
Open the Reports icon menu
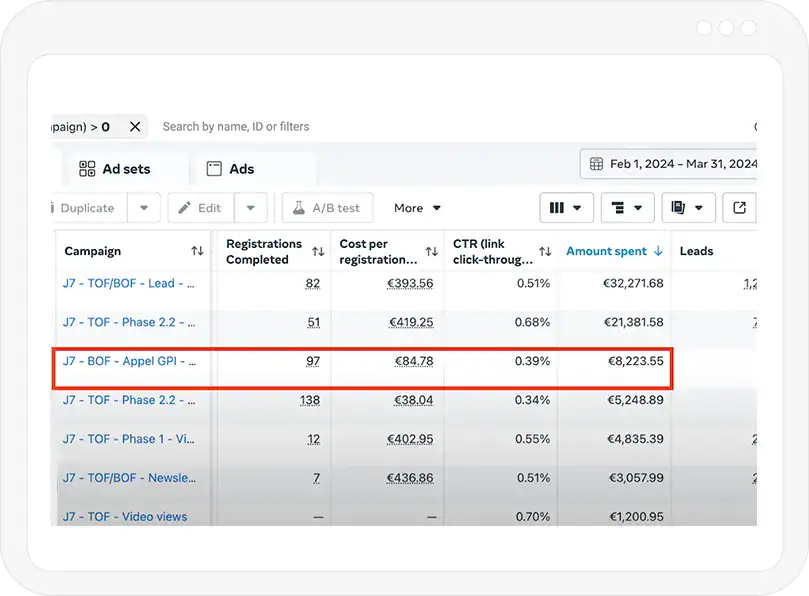[x=687, y=208]
